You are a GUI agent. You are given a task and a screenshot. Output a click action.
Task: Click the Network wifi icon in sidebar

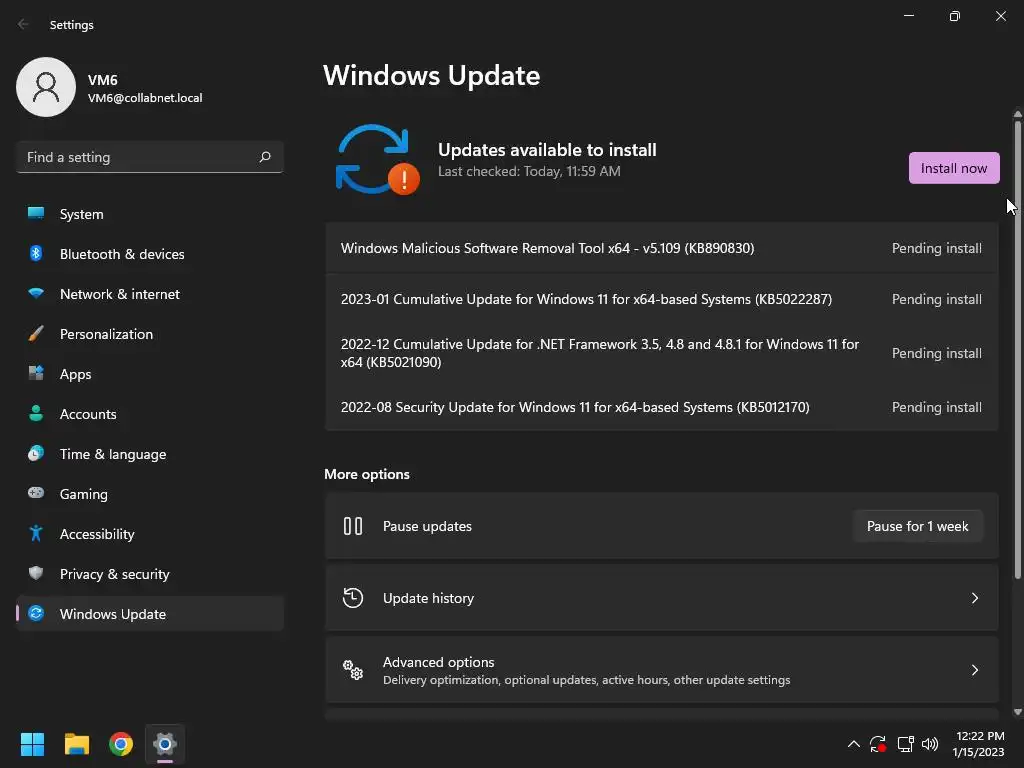point(36,293)
